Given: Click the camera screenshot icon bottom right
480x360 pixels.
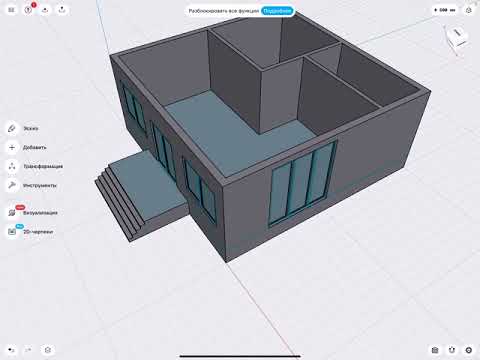Looking at the screenshot, I should coord(435,350).
